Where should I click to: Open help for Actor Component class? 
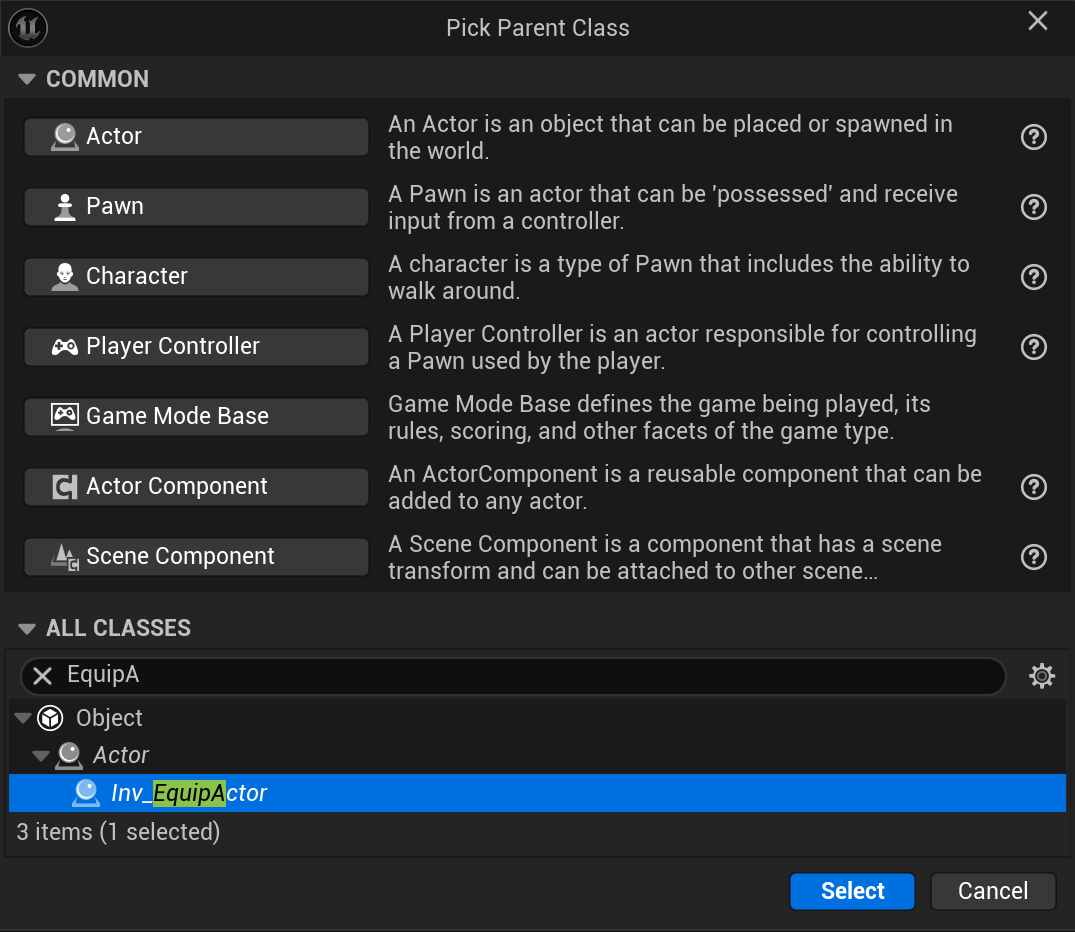click(x=1033, y=487)
